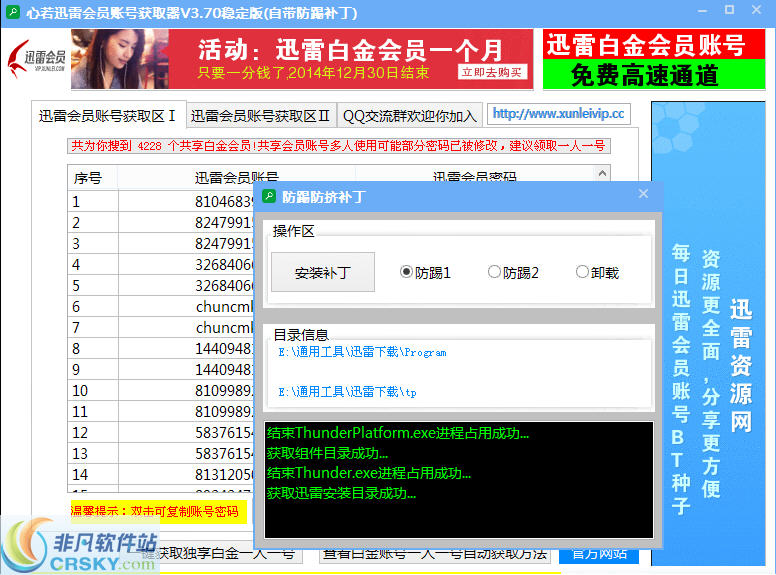
Task: Click log line 获取迅雷安装目录成功
Action: [x=341, y=493]
